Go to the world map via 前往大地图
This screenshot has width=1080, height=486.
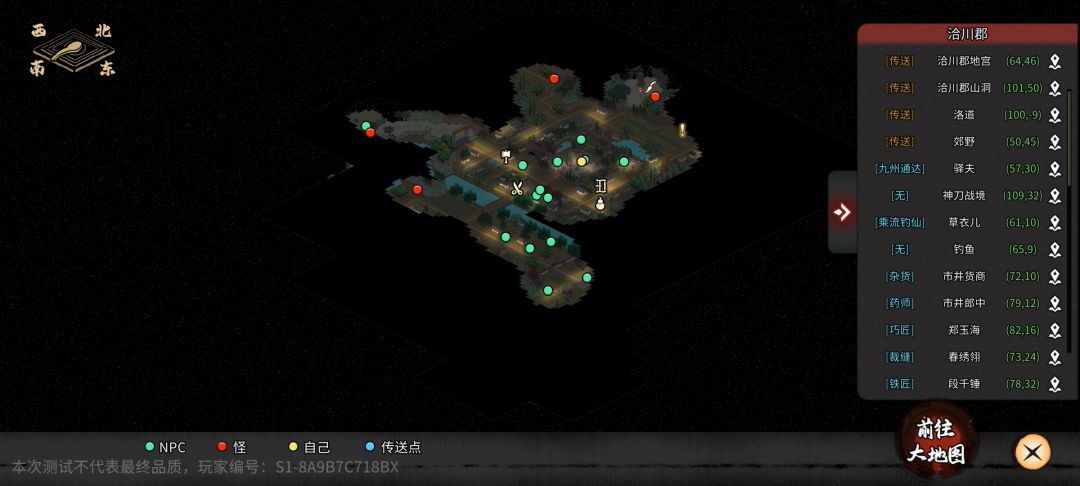click(x=935, y=441)
